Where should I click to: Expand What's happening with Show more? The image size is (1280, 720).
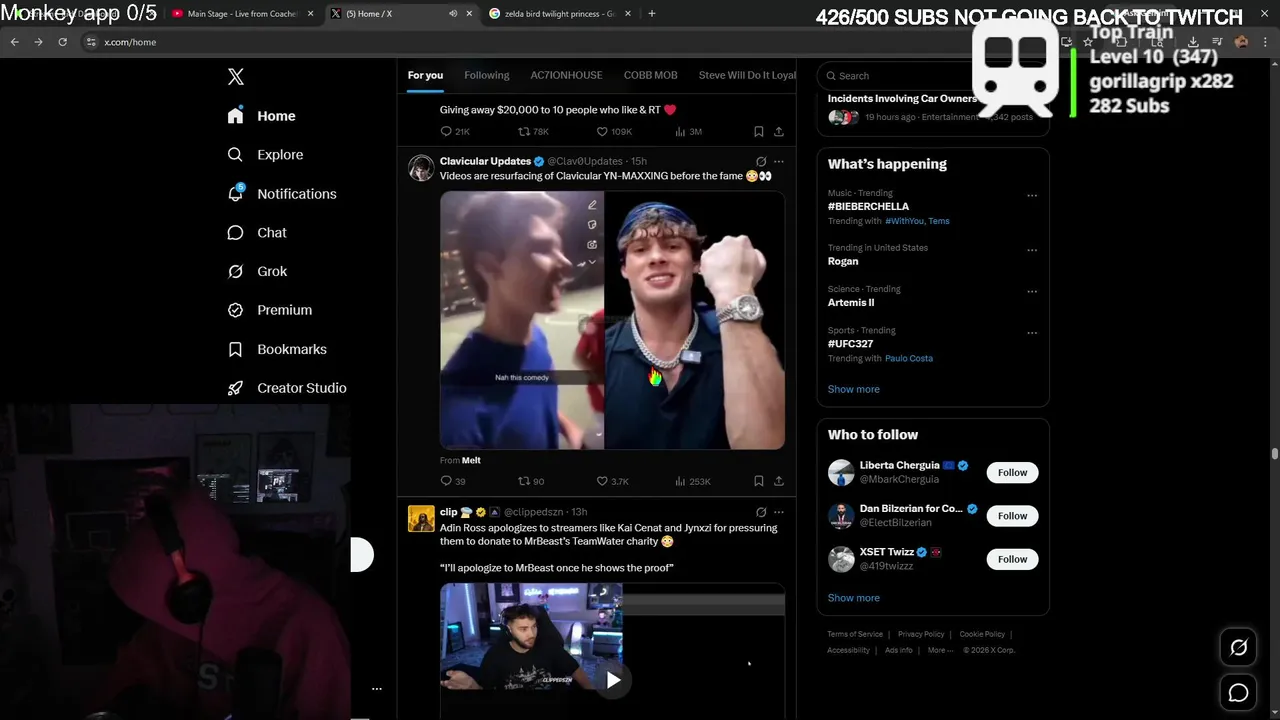pyautogui.click(x=853, y=389)
